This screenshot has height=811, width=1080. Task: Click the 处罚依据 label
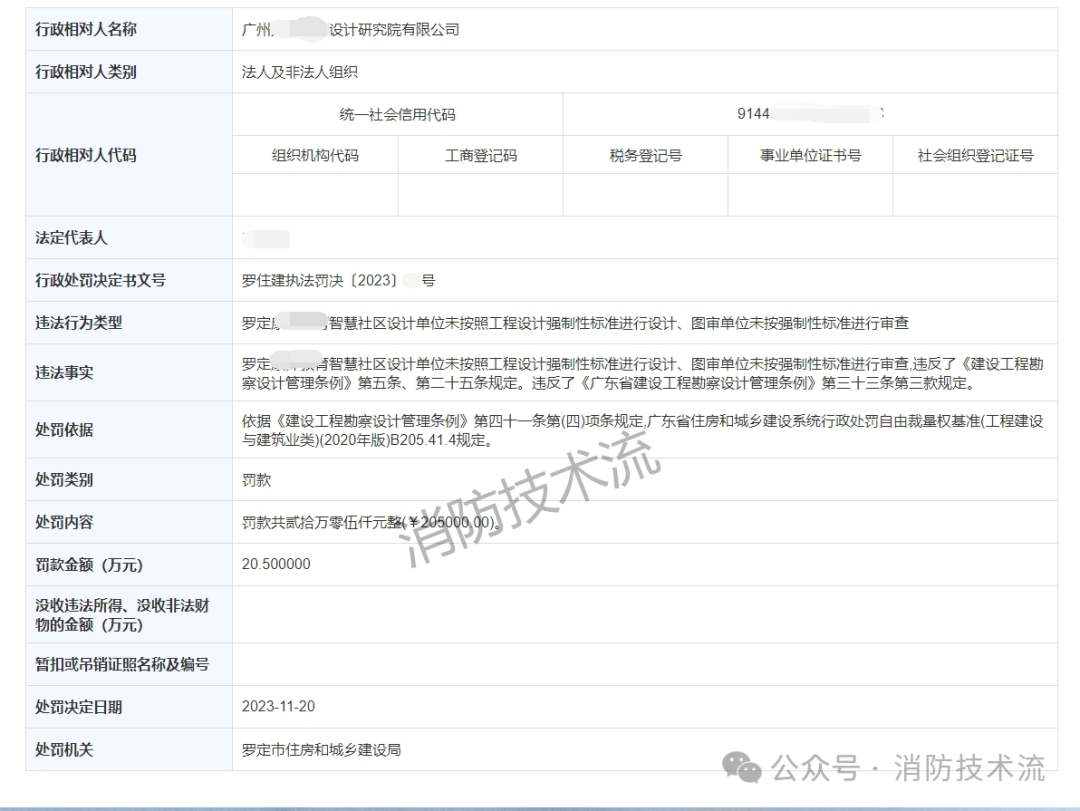click(64, 430)
